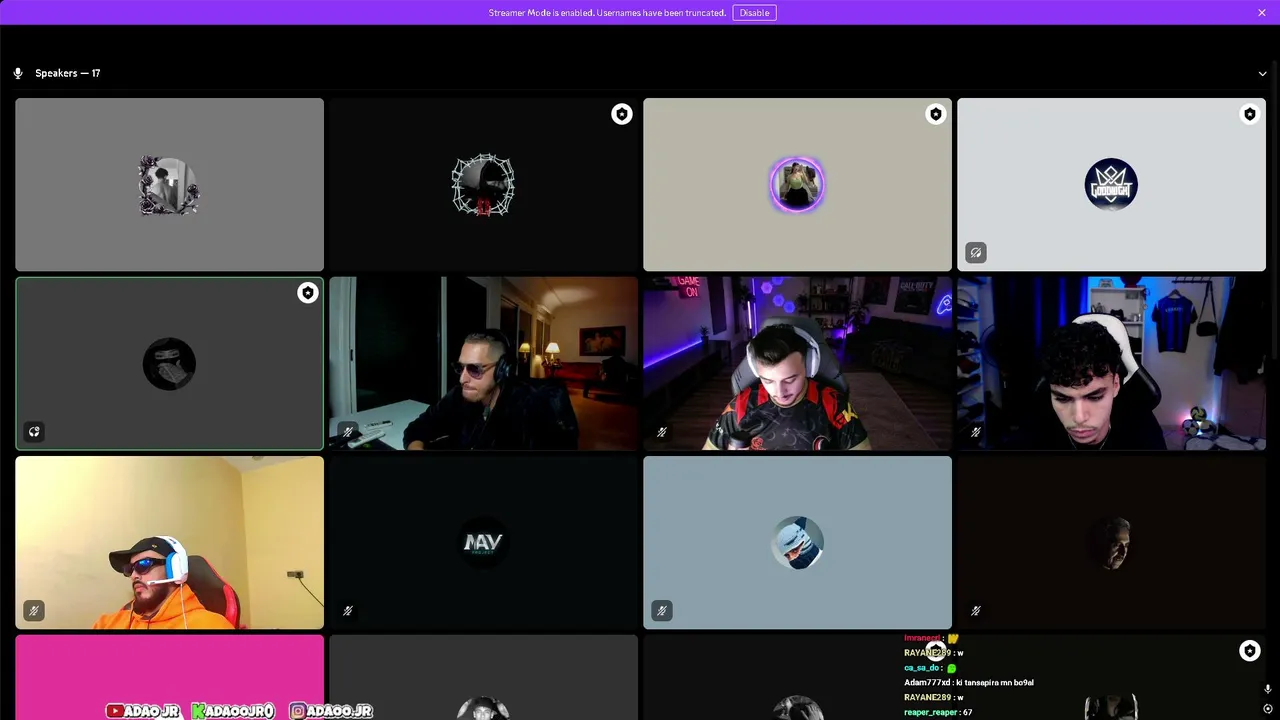Click status icon on Goodnight-avatar tile corner
This screenshot has width=1280, height=720.
click(x=976, y=253)
